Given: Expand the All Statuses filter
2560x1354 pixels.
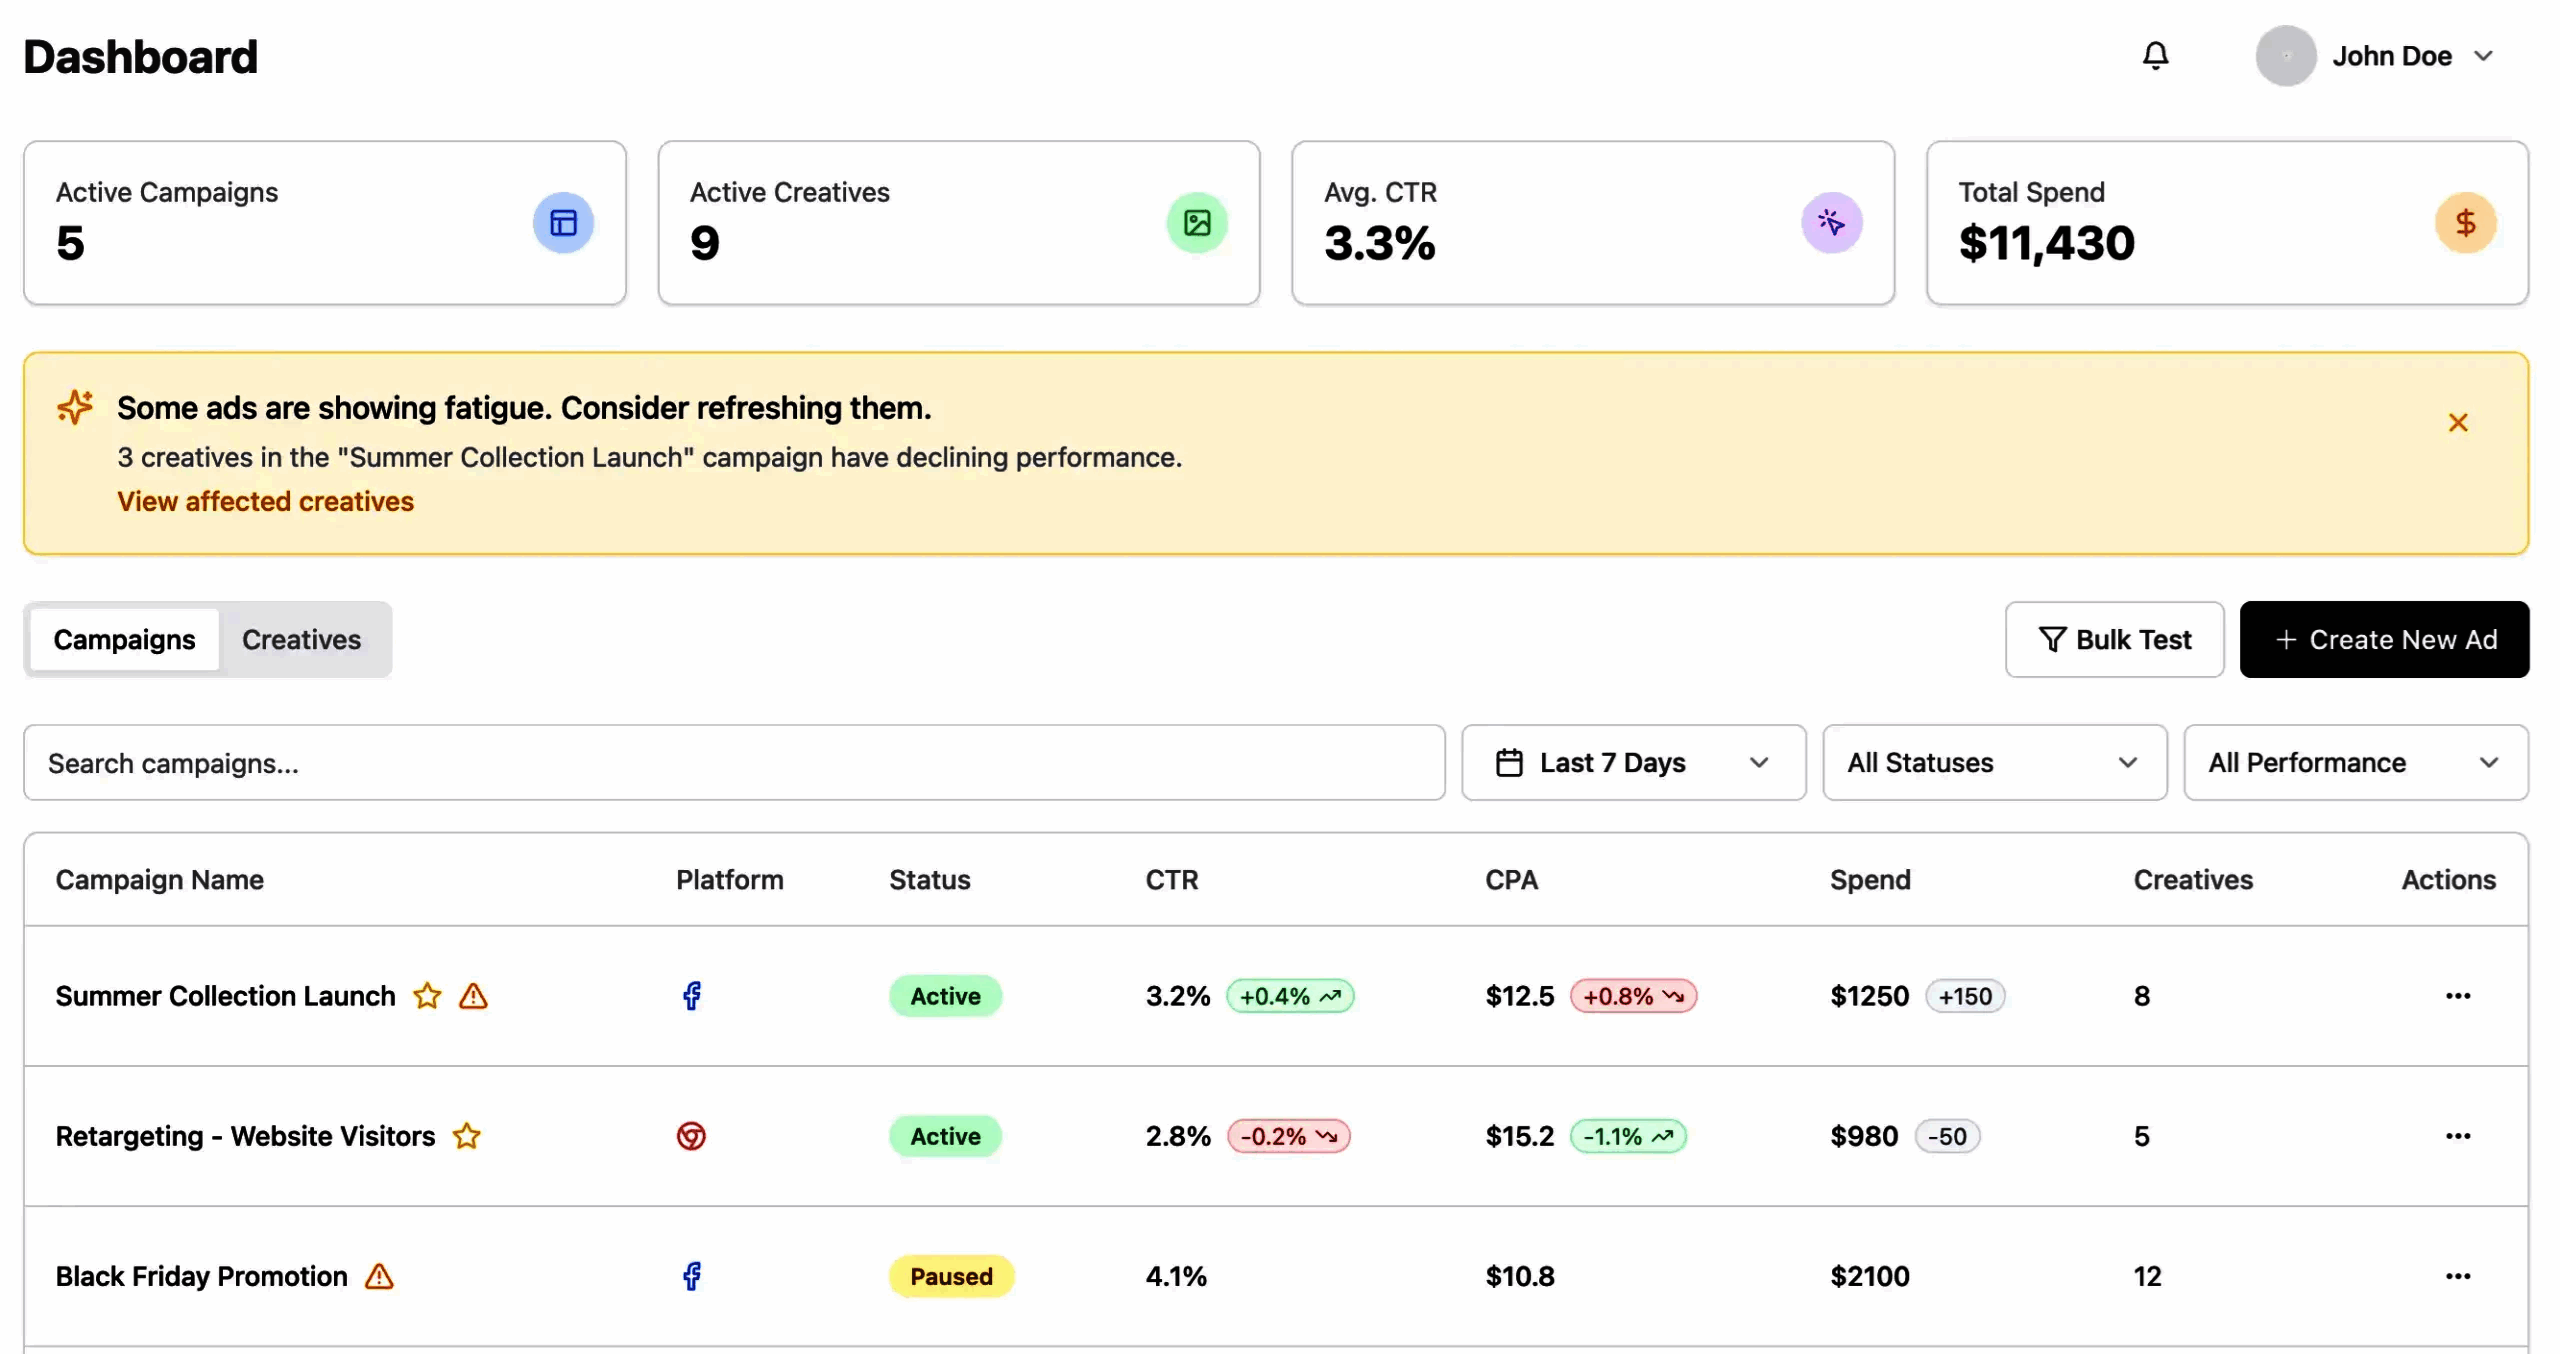Looking at the screenshot, I should (x=1994, y=763).
